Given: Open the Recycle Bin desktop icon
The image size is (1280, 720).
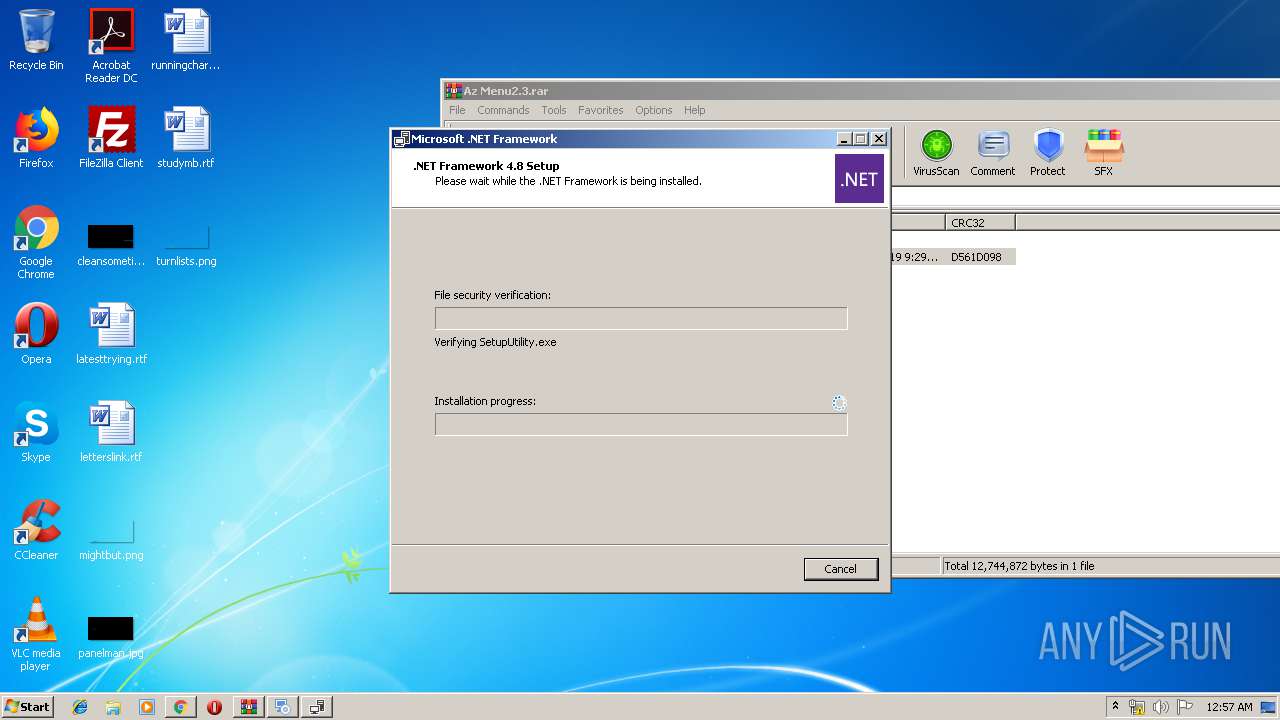Looking at the screenshot, I should tap(36, 40).
